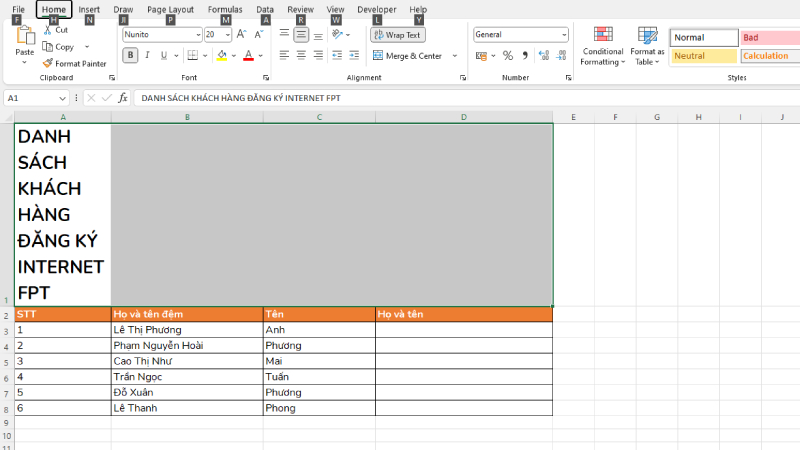
Task: Switch to the Page Layout tab
Action: [170, 10]
